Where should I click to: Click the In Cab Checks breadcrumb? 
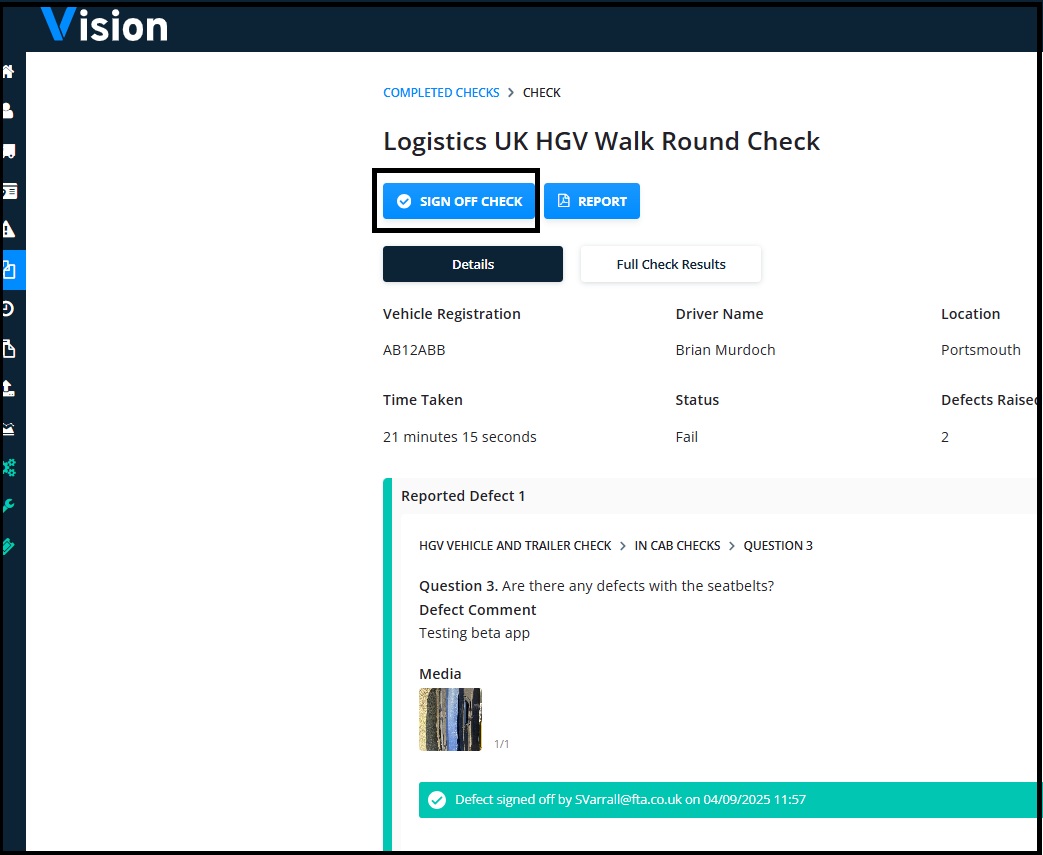coord(677,546)
